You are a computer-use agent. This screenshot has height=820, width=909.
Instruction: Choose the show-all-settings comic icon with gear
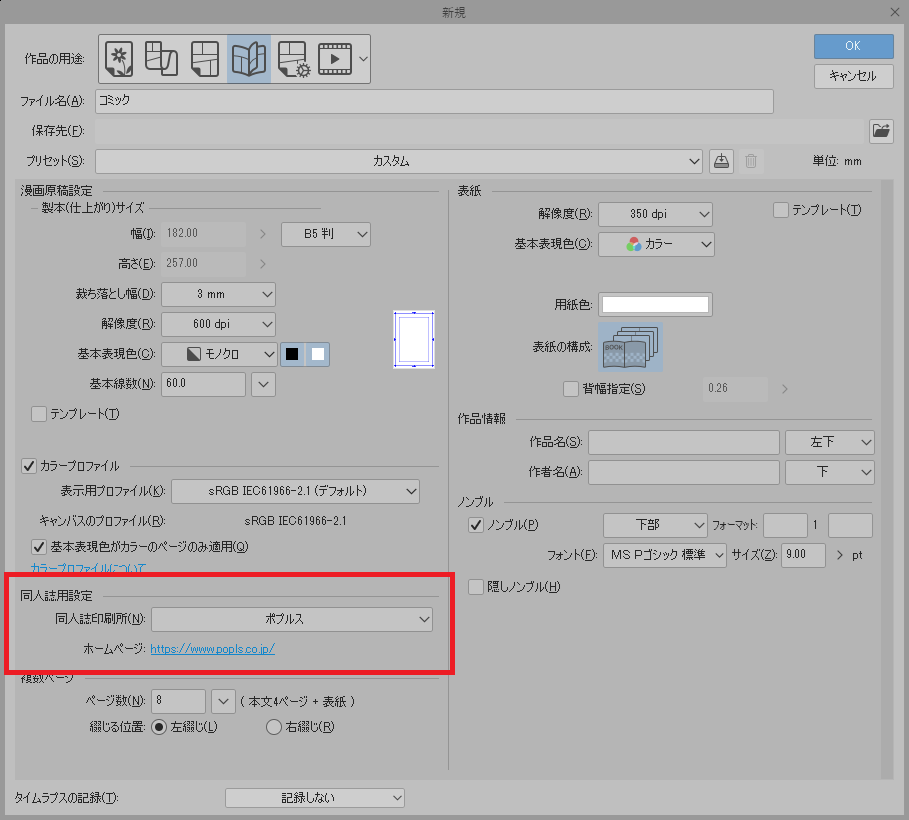click(292, 59)
